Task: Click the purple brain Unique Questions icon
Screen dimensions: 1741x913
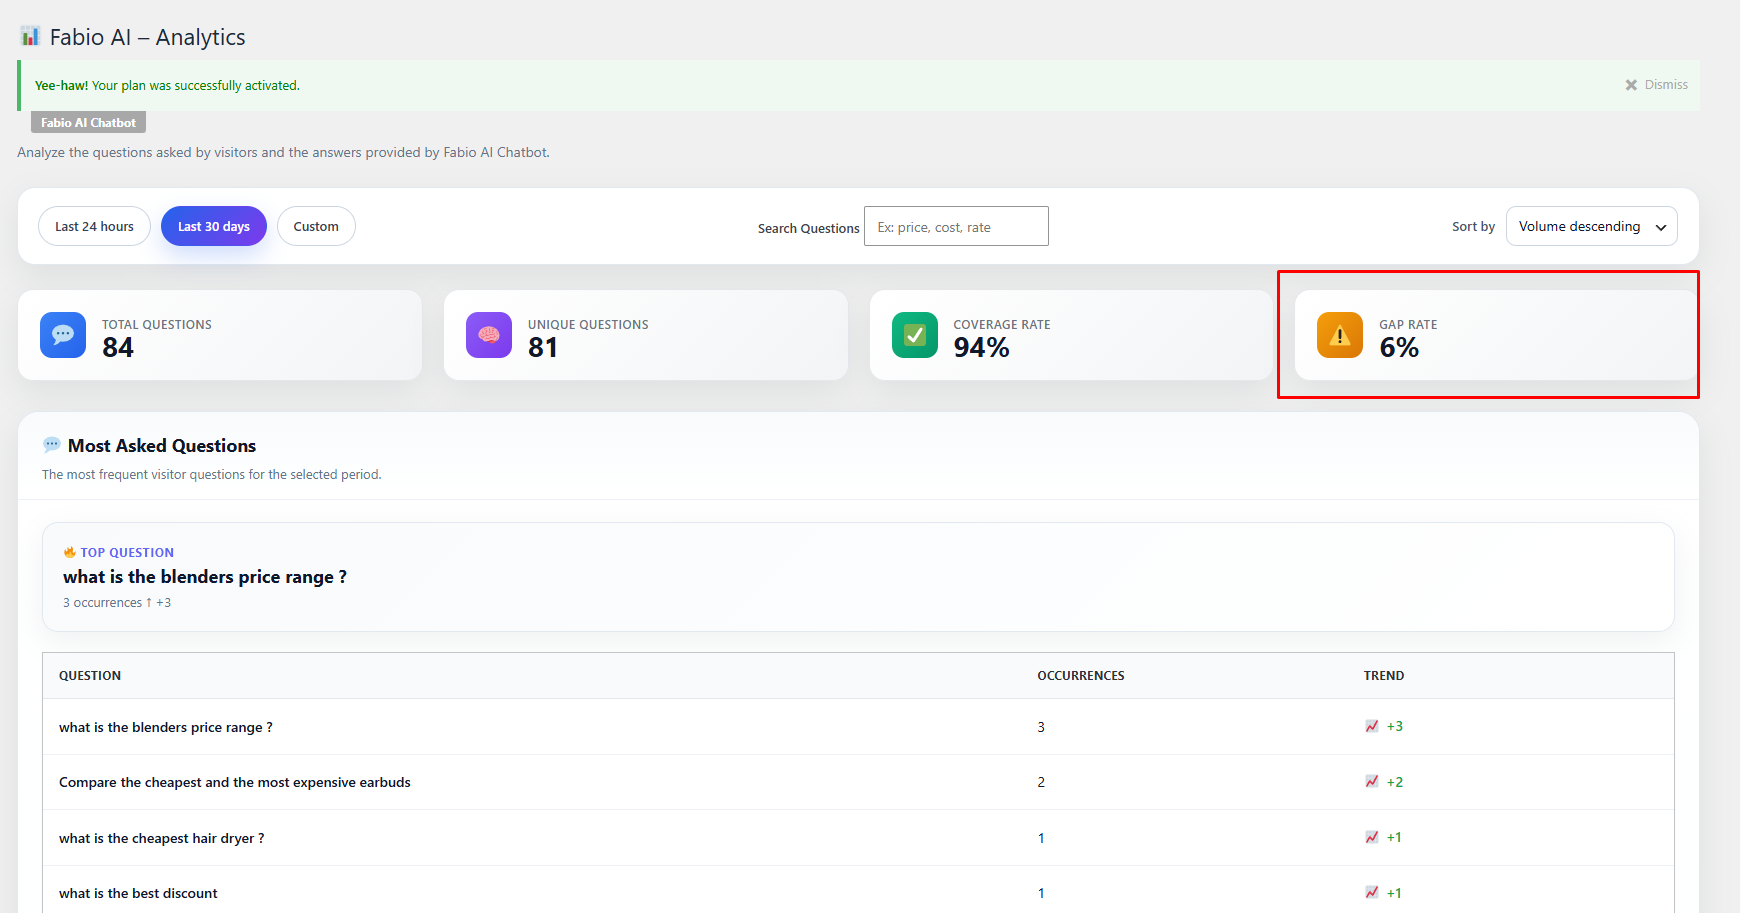Action: click(489, 335)
